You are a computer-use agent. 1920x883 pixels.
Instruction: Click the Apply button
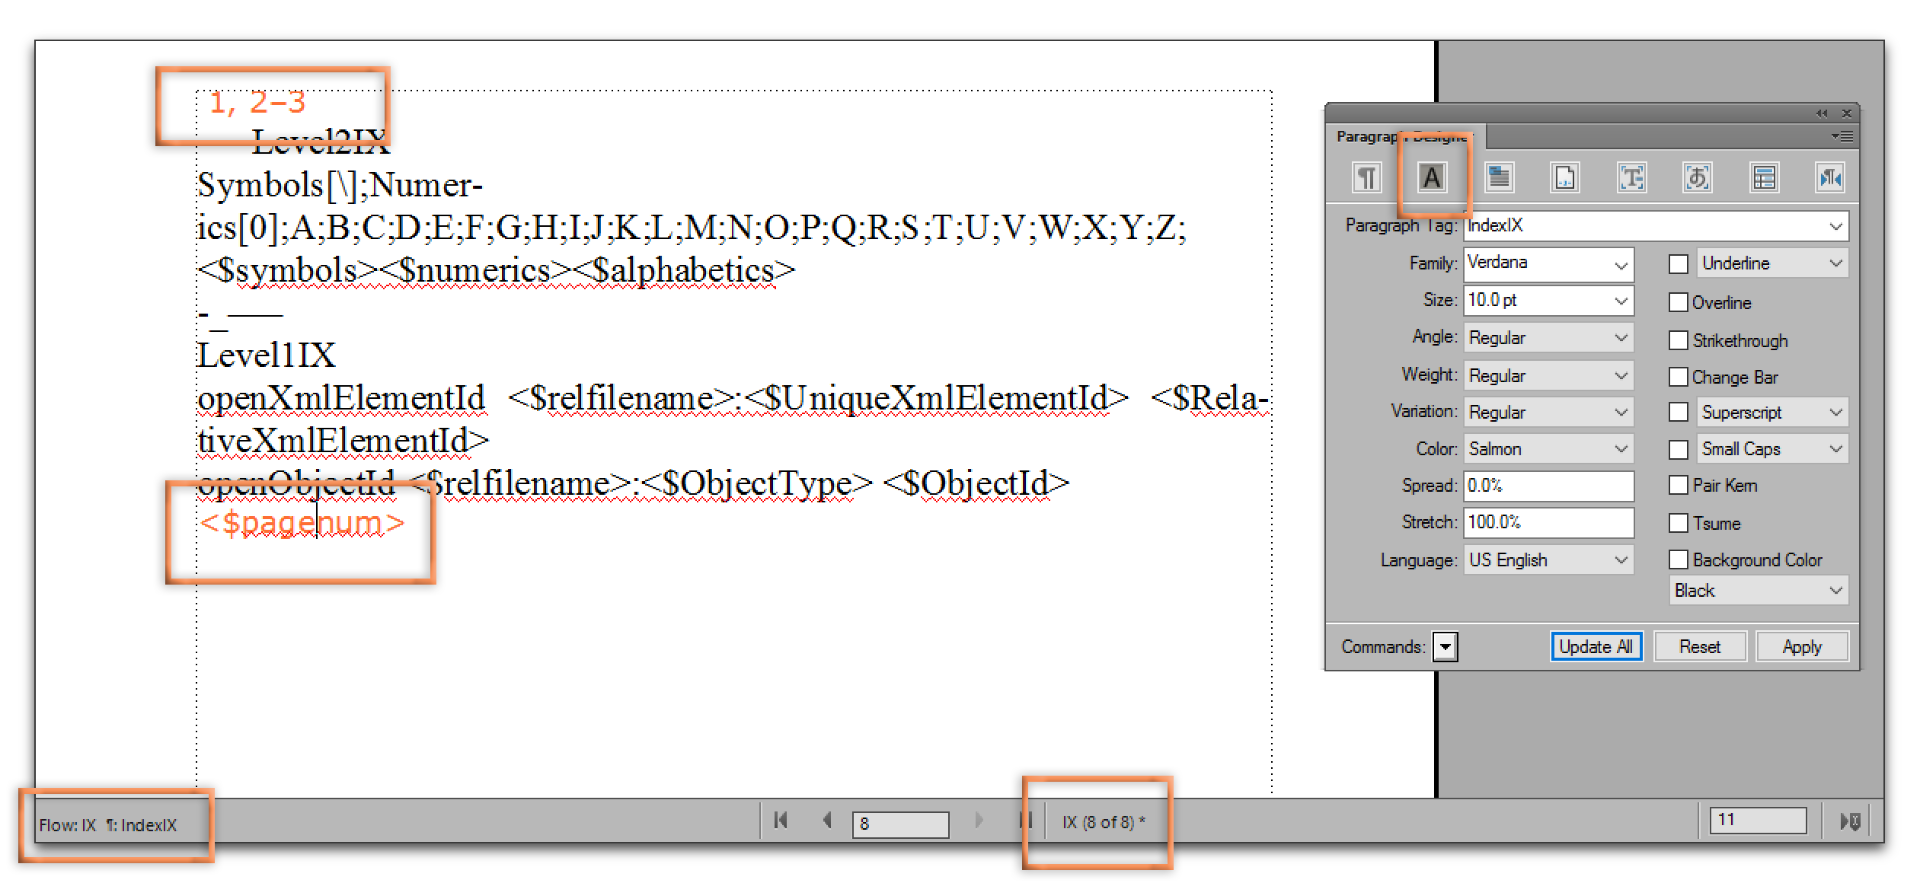tap(1802, 647)
